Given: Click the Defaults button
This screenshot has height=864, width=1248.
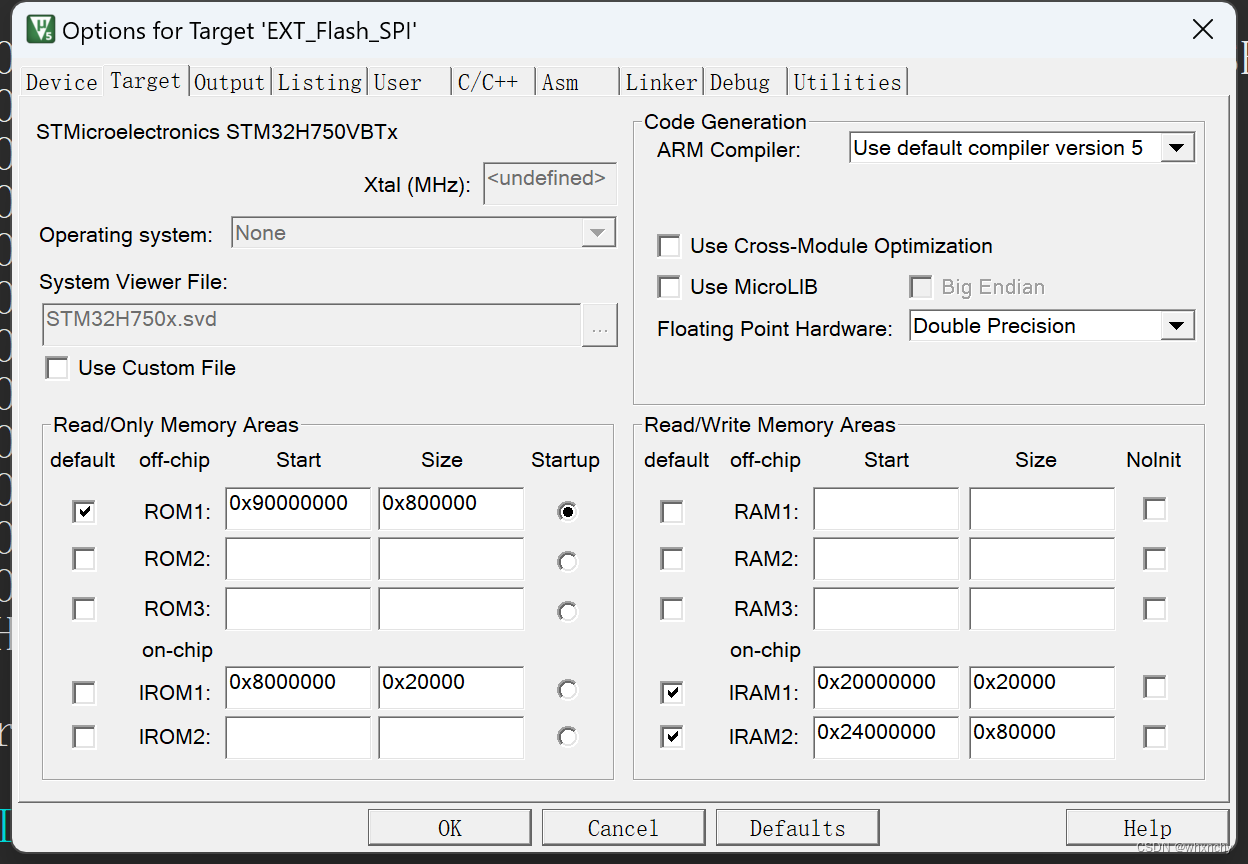Looking at the screenshot, I should (797, 827).
